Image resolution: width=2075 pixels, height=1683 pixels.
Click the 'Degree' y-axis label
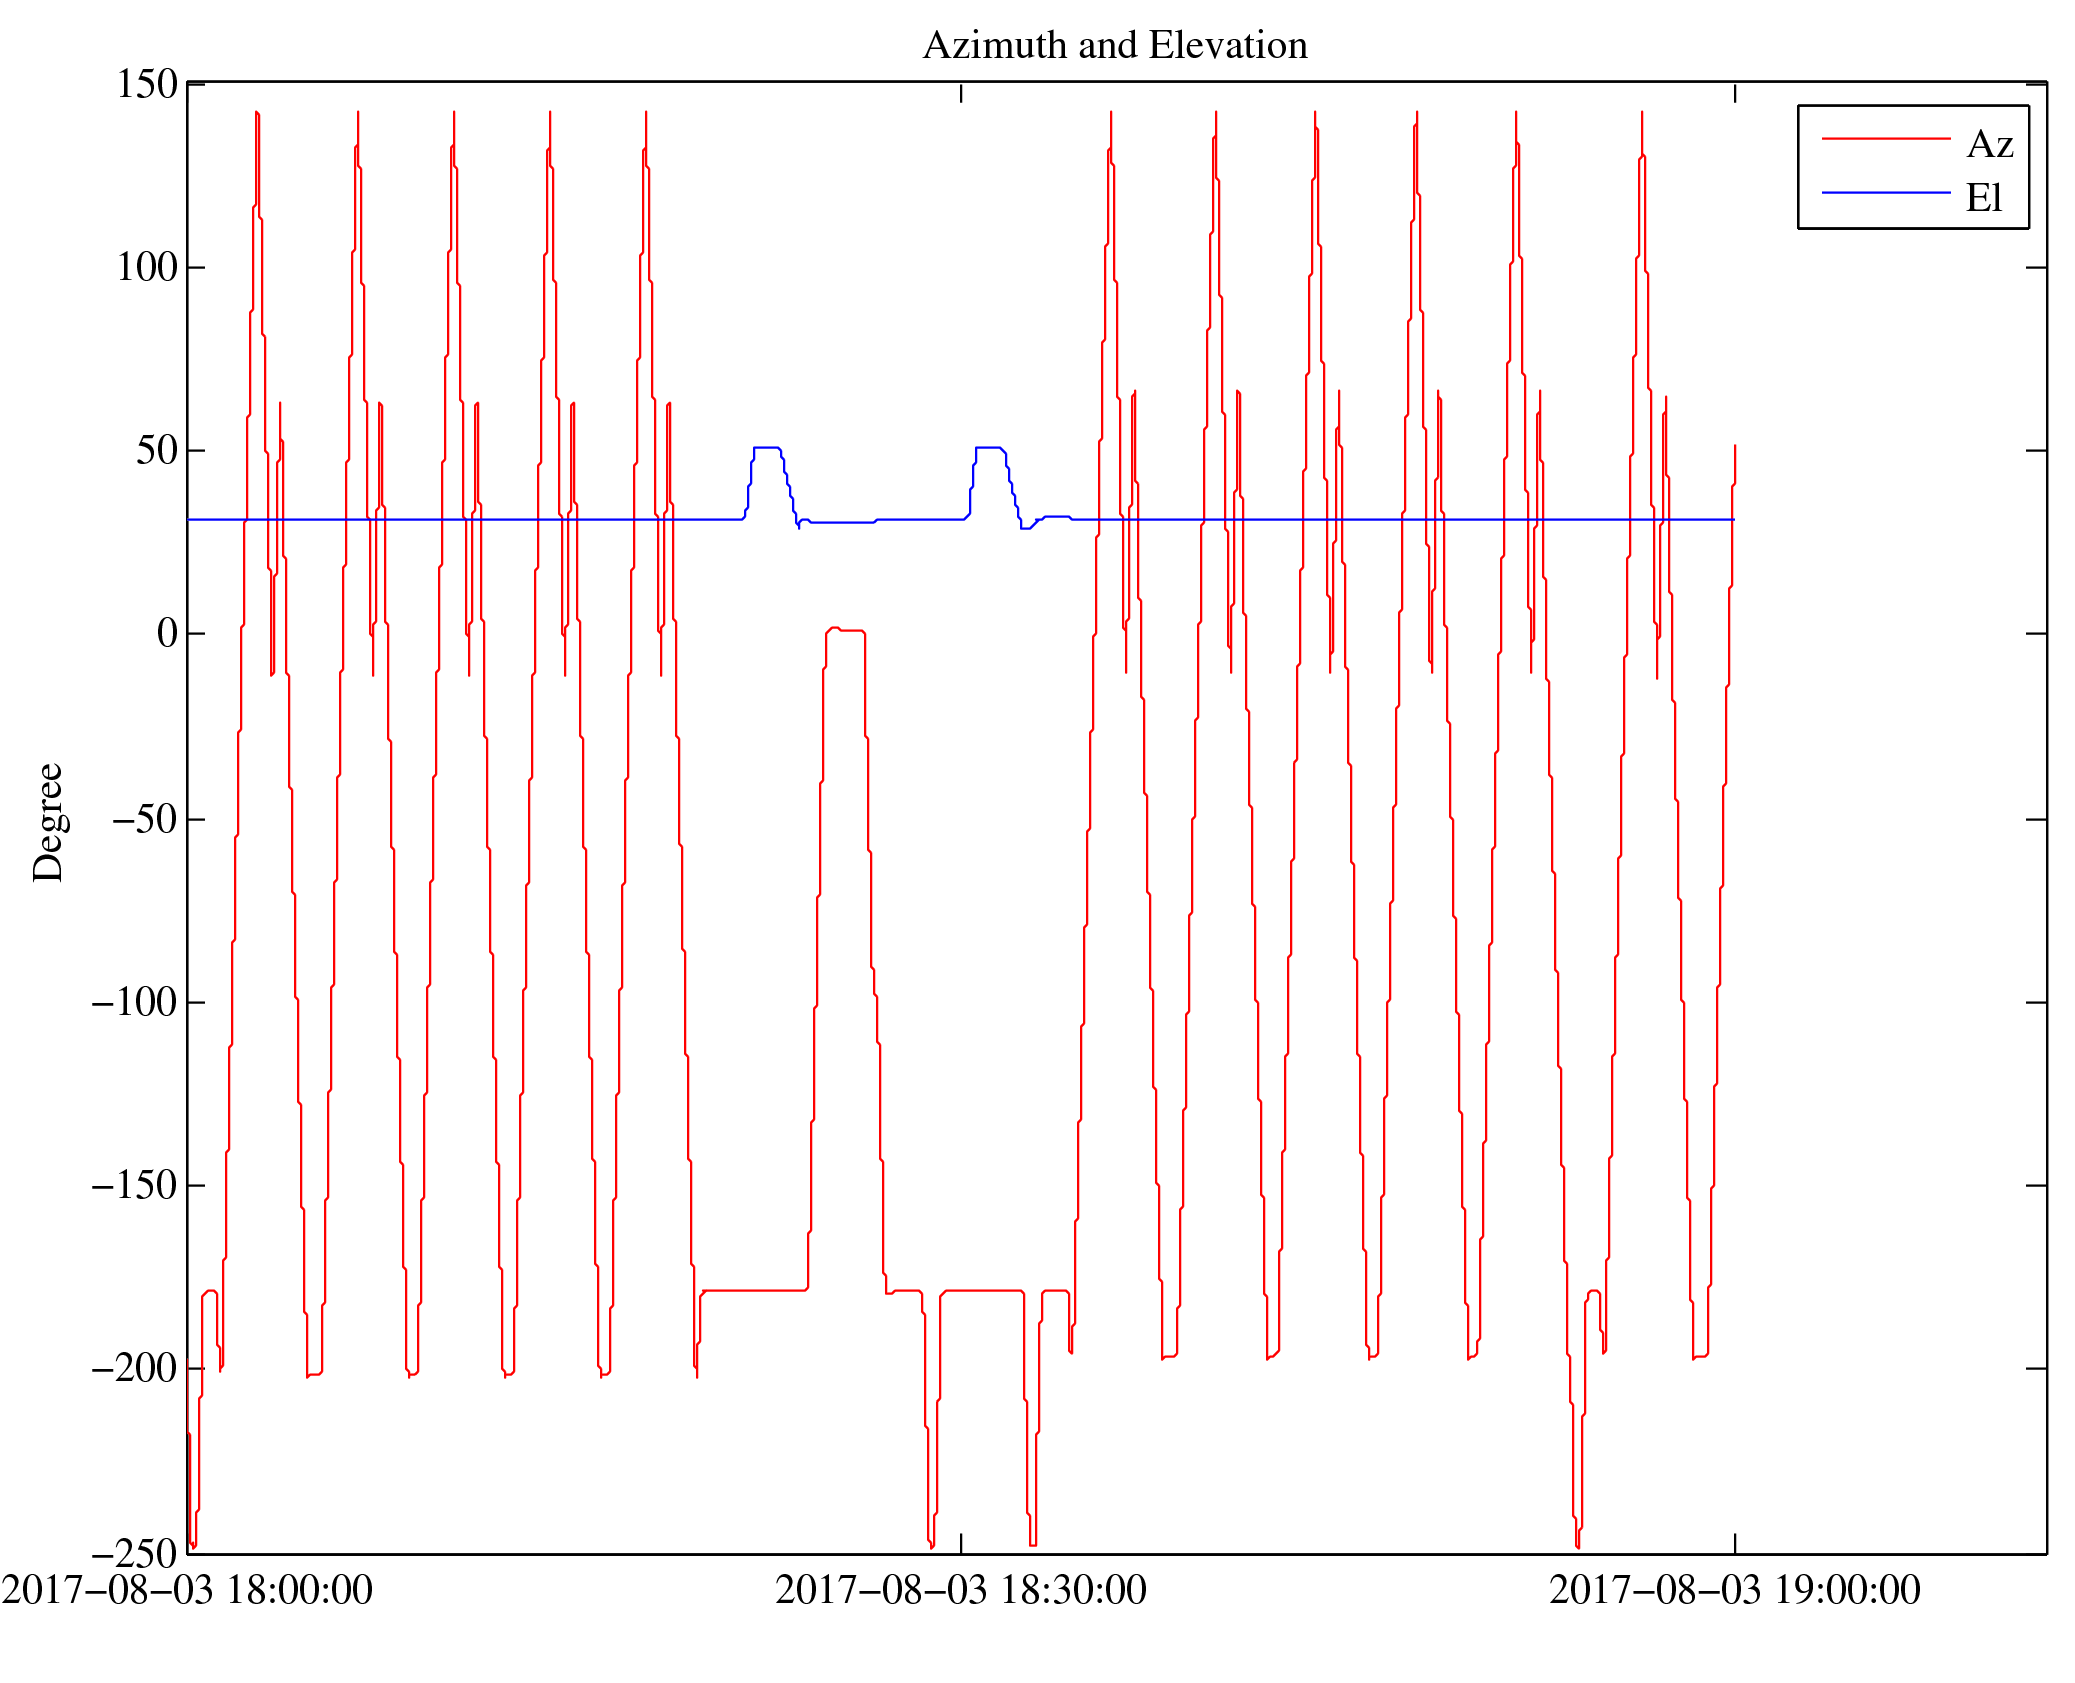(48, 823)
